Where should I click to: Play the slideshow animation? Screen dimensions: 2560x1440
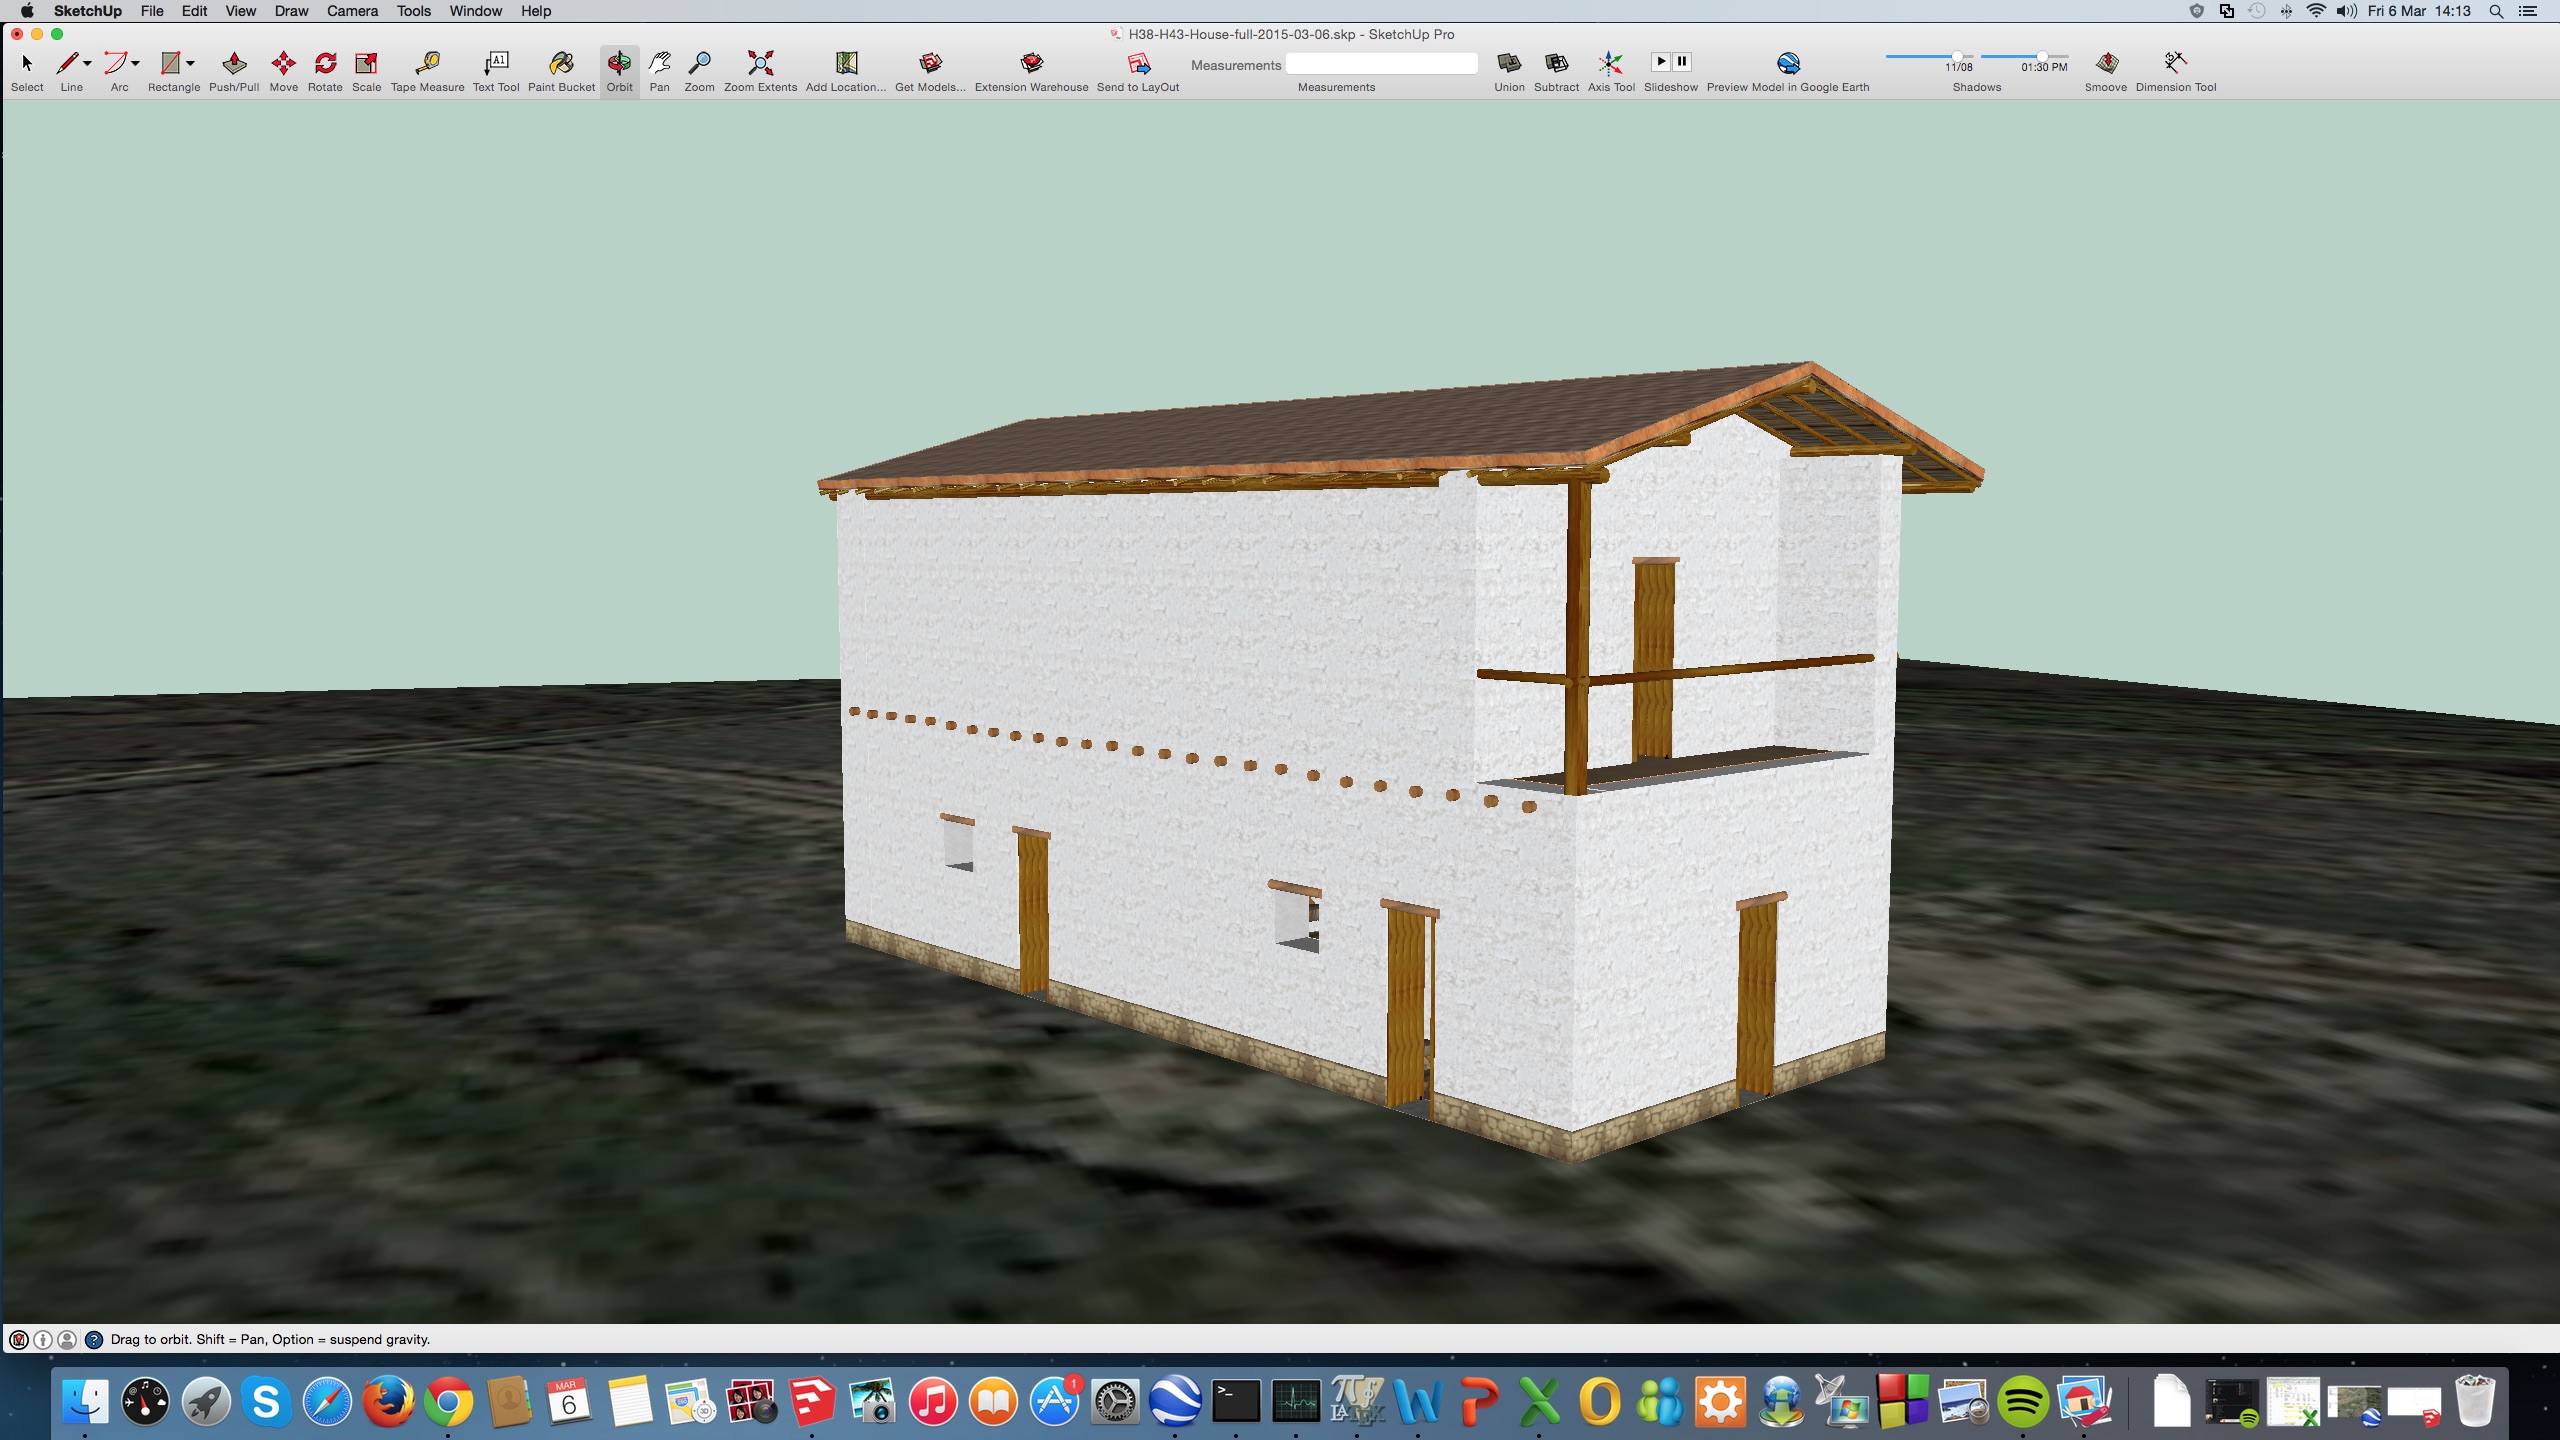(x=1660, y=62)
